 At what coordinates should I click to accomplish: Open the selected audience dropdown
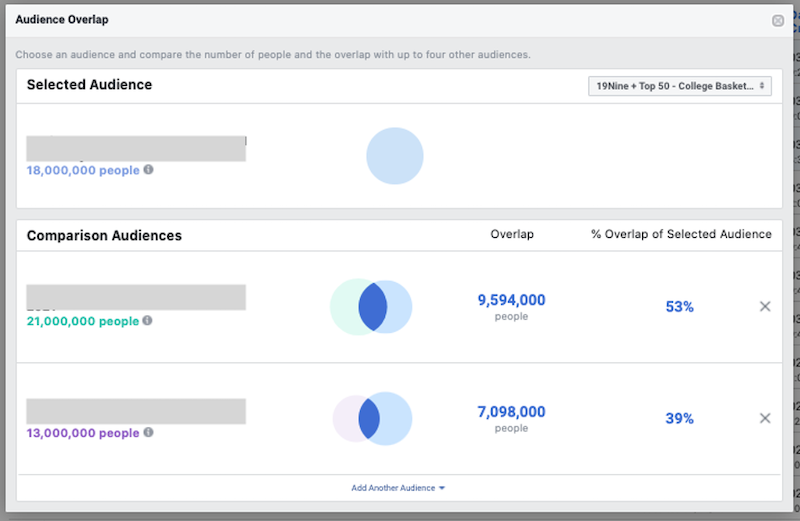[x=680, y=86]
